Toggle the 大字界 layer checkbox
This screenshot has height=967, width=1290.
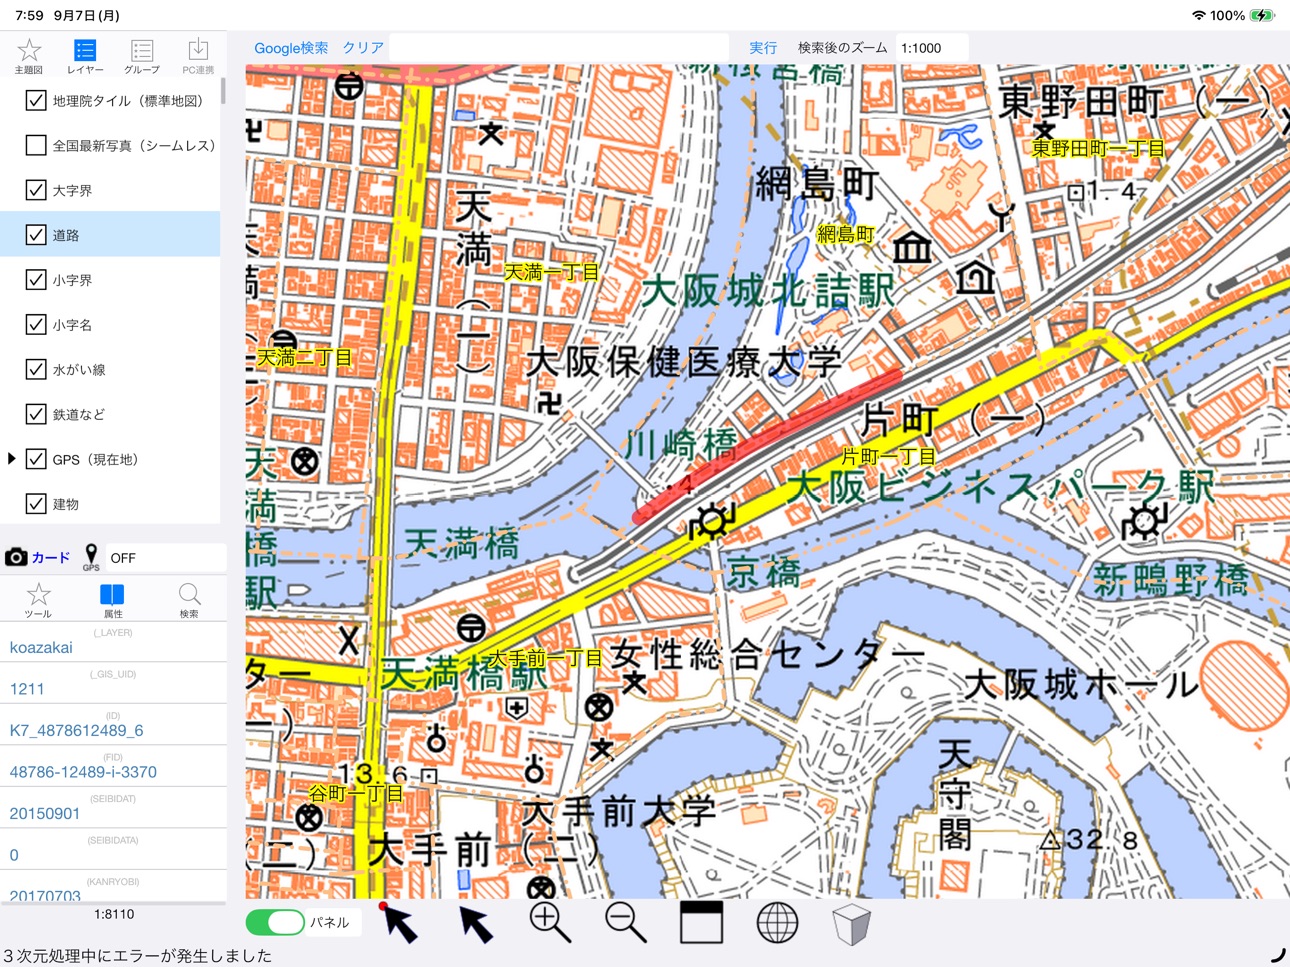coord(36,190)
